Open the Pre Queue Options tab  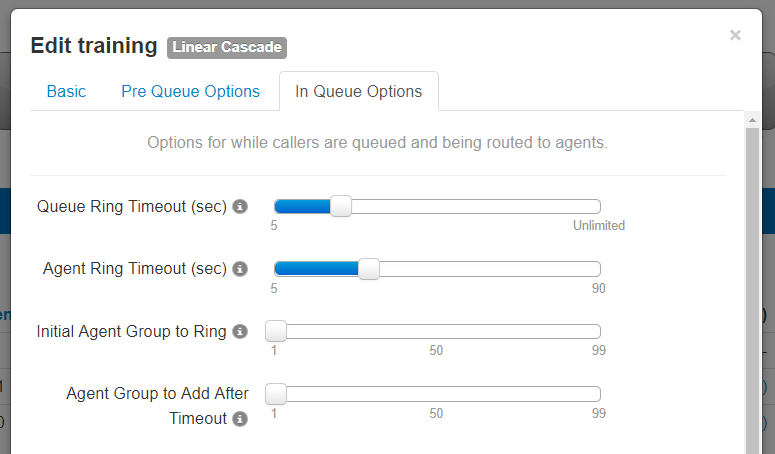tap(190, 91)
